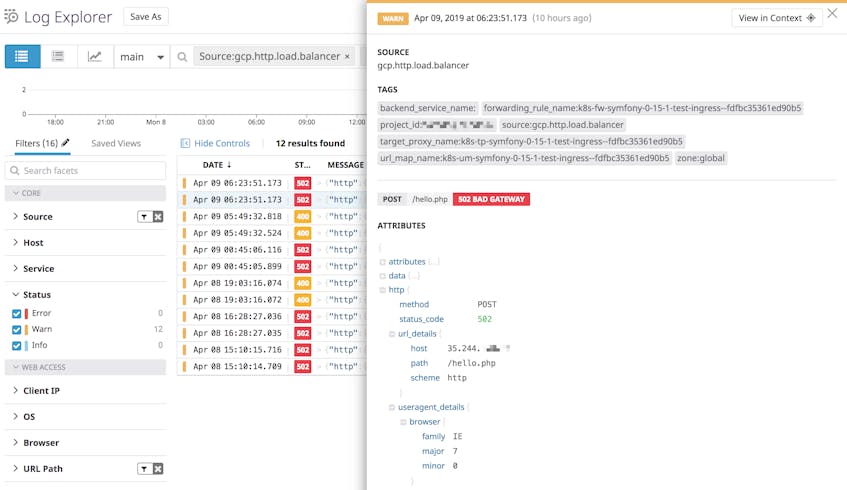Click the zone:global tag

pyautogui.click(x=701, y=158)
